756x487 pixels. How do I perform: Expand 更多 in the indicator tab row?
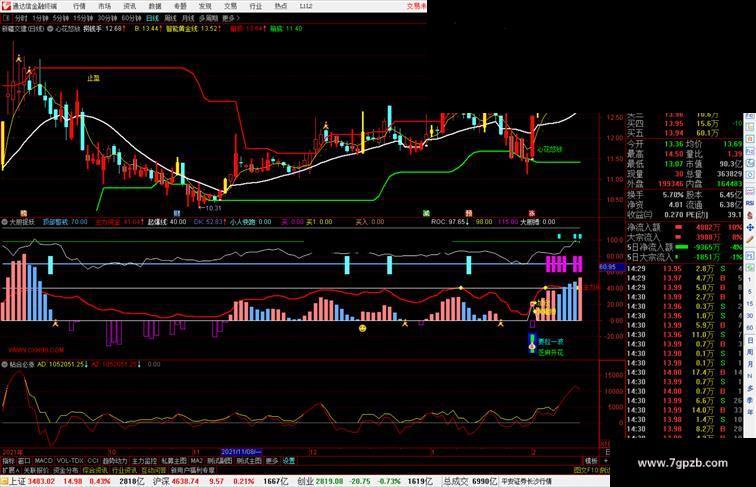pyautogui.click(x=272, y=461)
